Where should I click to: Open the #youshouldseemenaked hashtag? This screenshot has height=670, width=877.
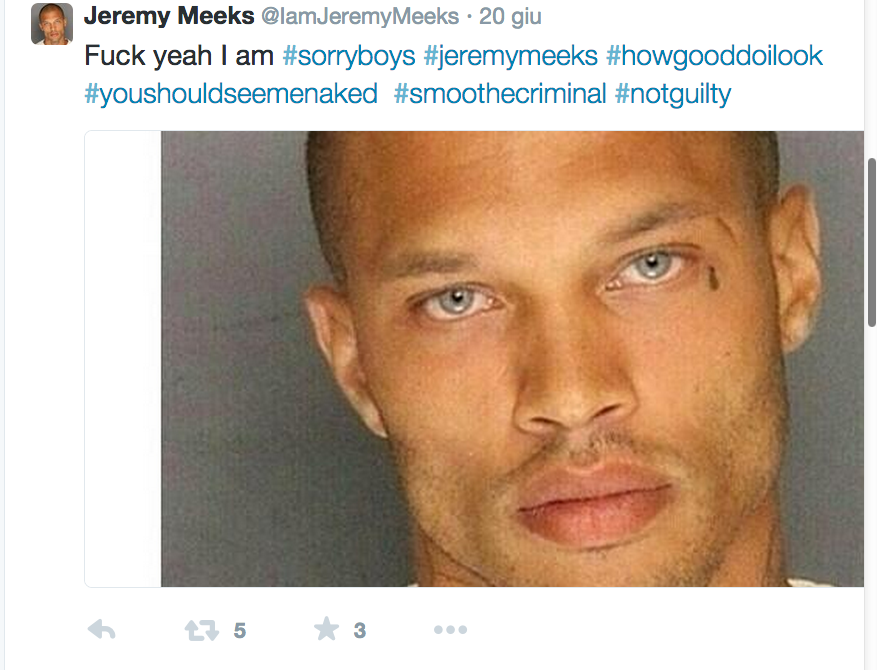pos(231,94)
